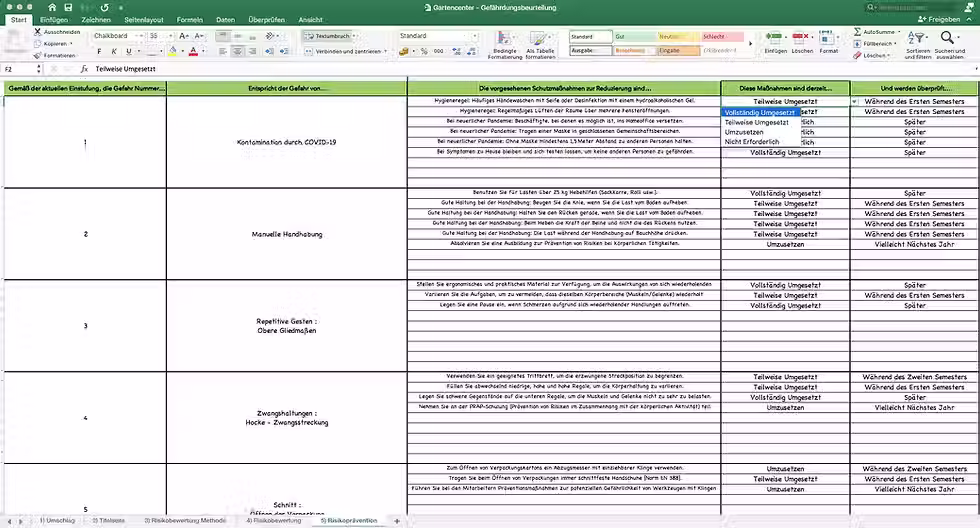The image size is (980, 528).
Task: Open Bedingte Formatierung
Action: coord(504,44)
